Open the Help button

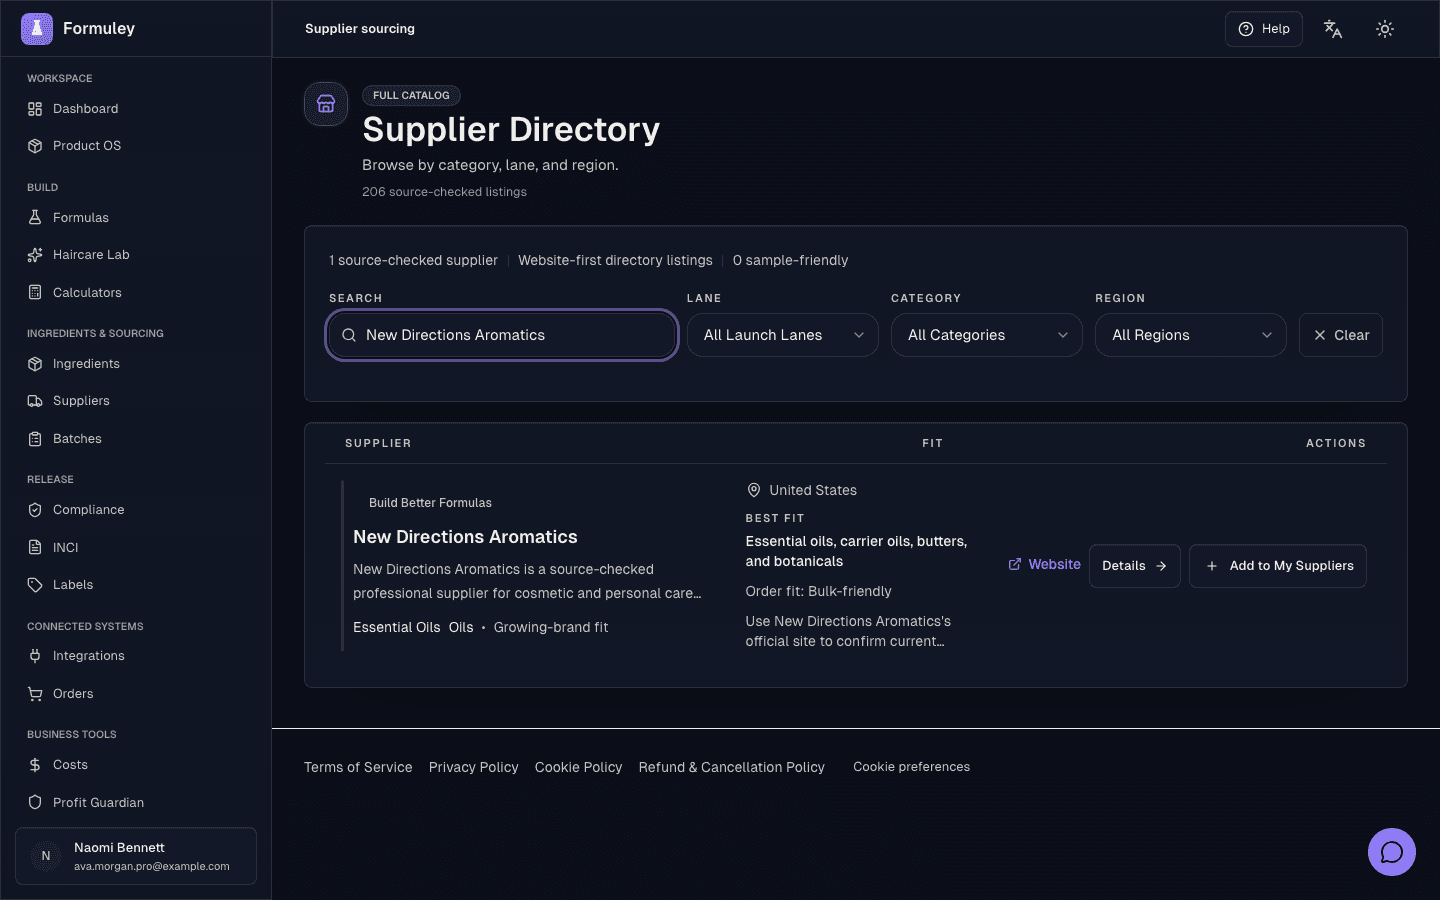(1264, 29)
